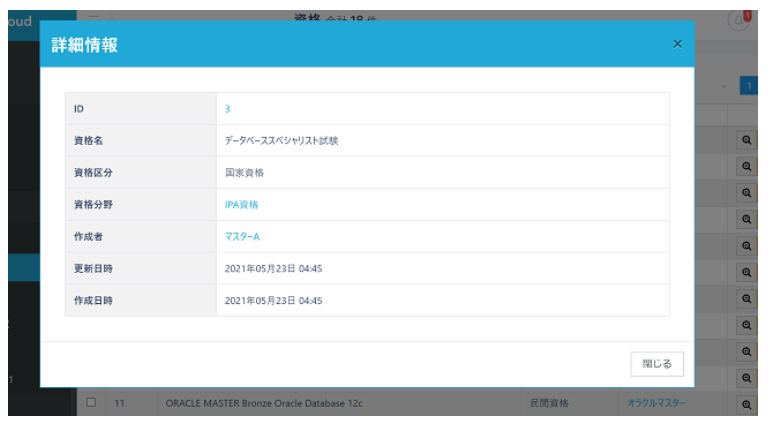Click the topmost magnifier detail icon
The width and height of the screenshot is (783, 423).
point(746,141)
